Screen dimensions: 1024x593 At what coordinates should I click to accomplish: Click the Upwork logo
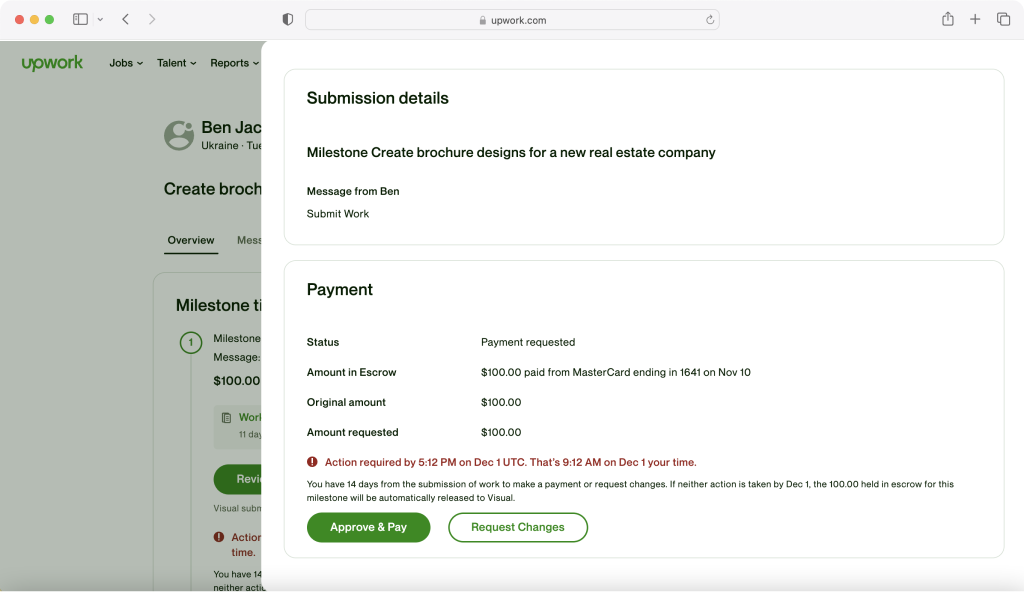coord(52,63)
